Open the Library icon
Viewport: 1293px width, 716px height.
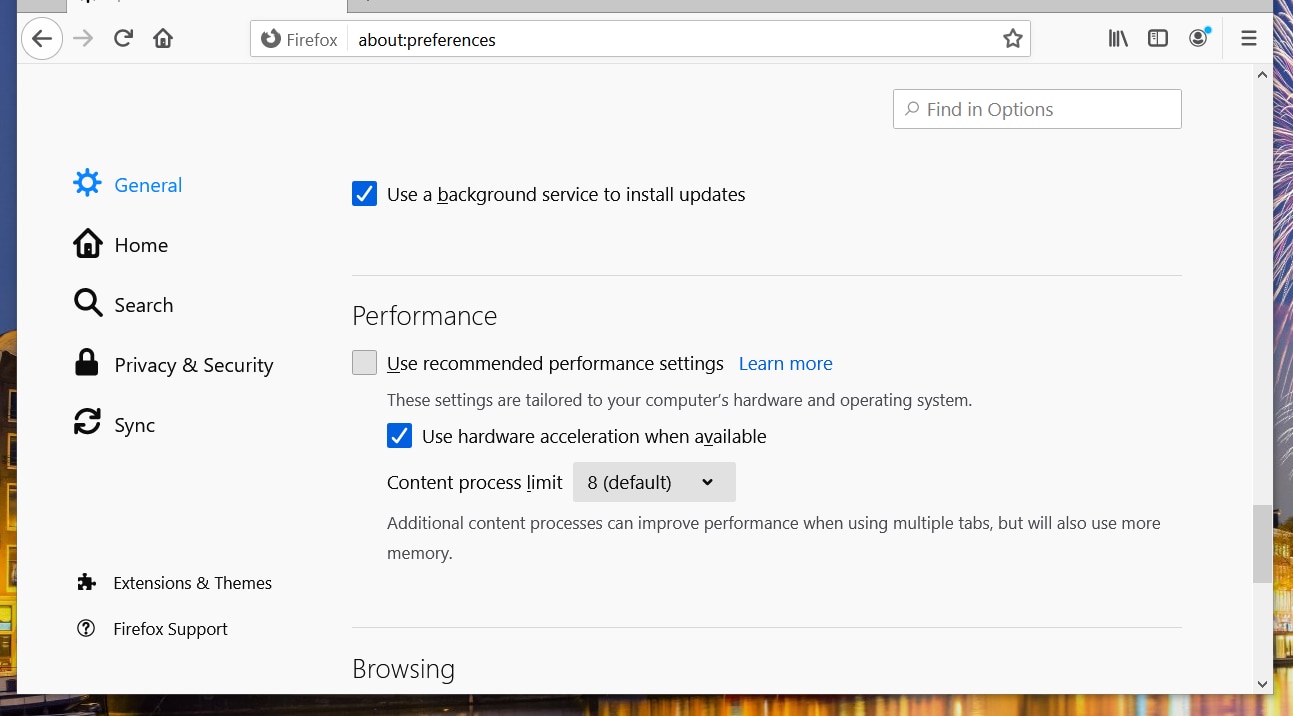(x=1118, y=39)
